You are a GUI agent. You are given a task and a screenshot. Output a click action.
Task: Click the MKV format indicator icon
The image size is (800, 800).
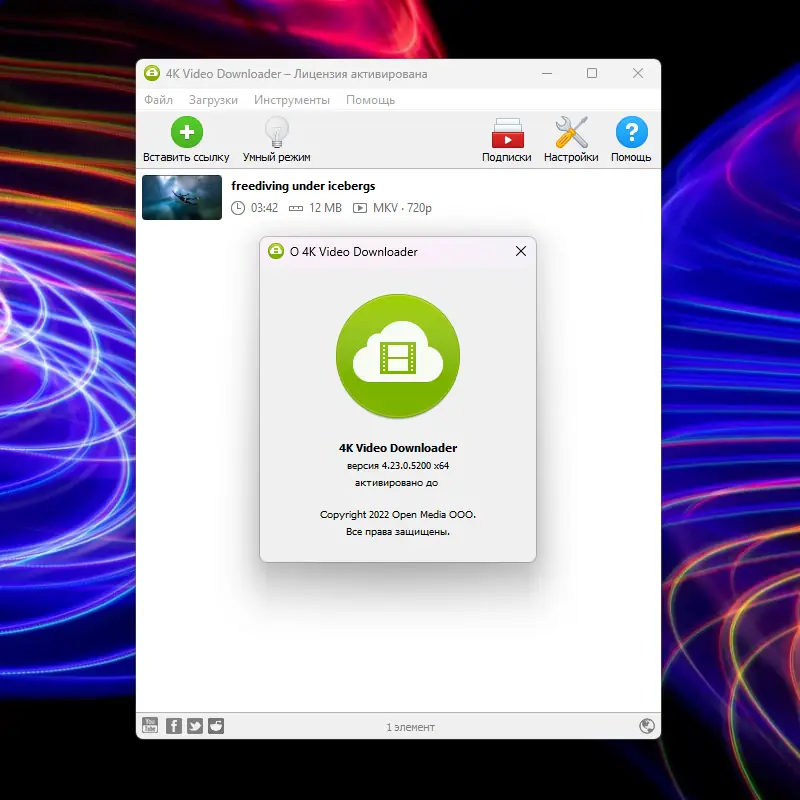[360, 209]
